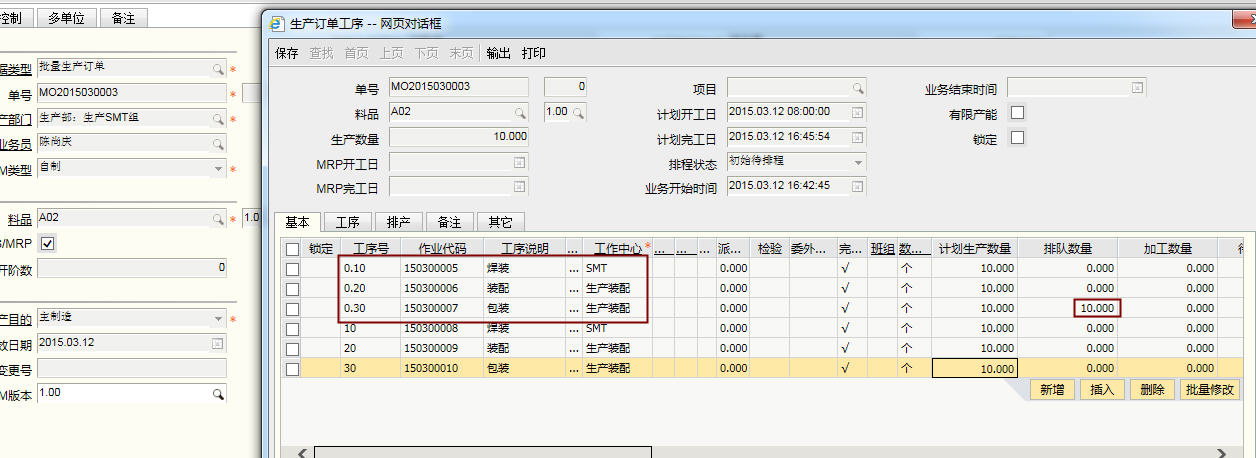The image size is (1256, 458).
Task: Open the dropdown showing 自制
Action: click(x=218, y=168)
